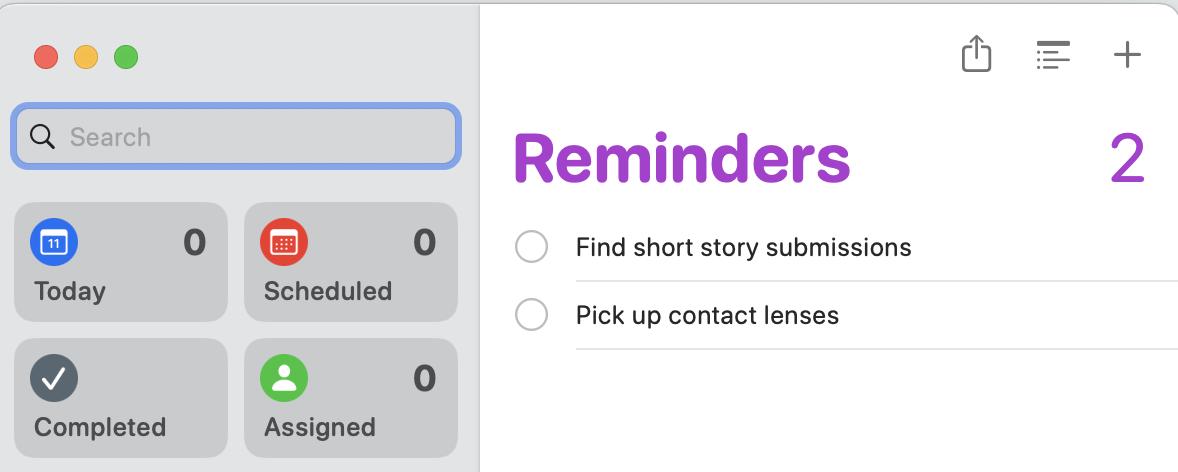Mark 'Pick up contact lenses' complete
Screen dimensions: 1178x472
click(x=531, y=316)
